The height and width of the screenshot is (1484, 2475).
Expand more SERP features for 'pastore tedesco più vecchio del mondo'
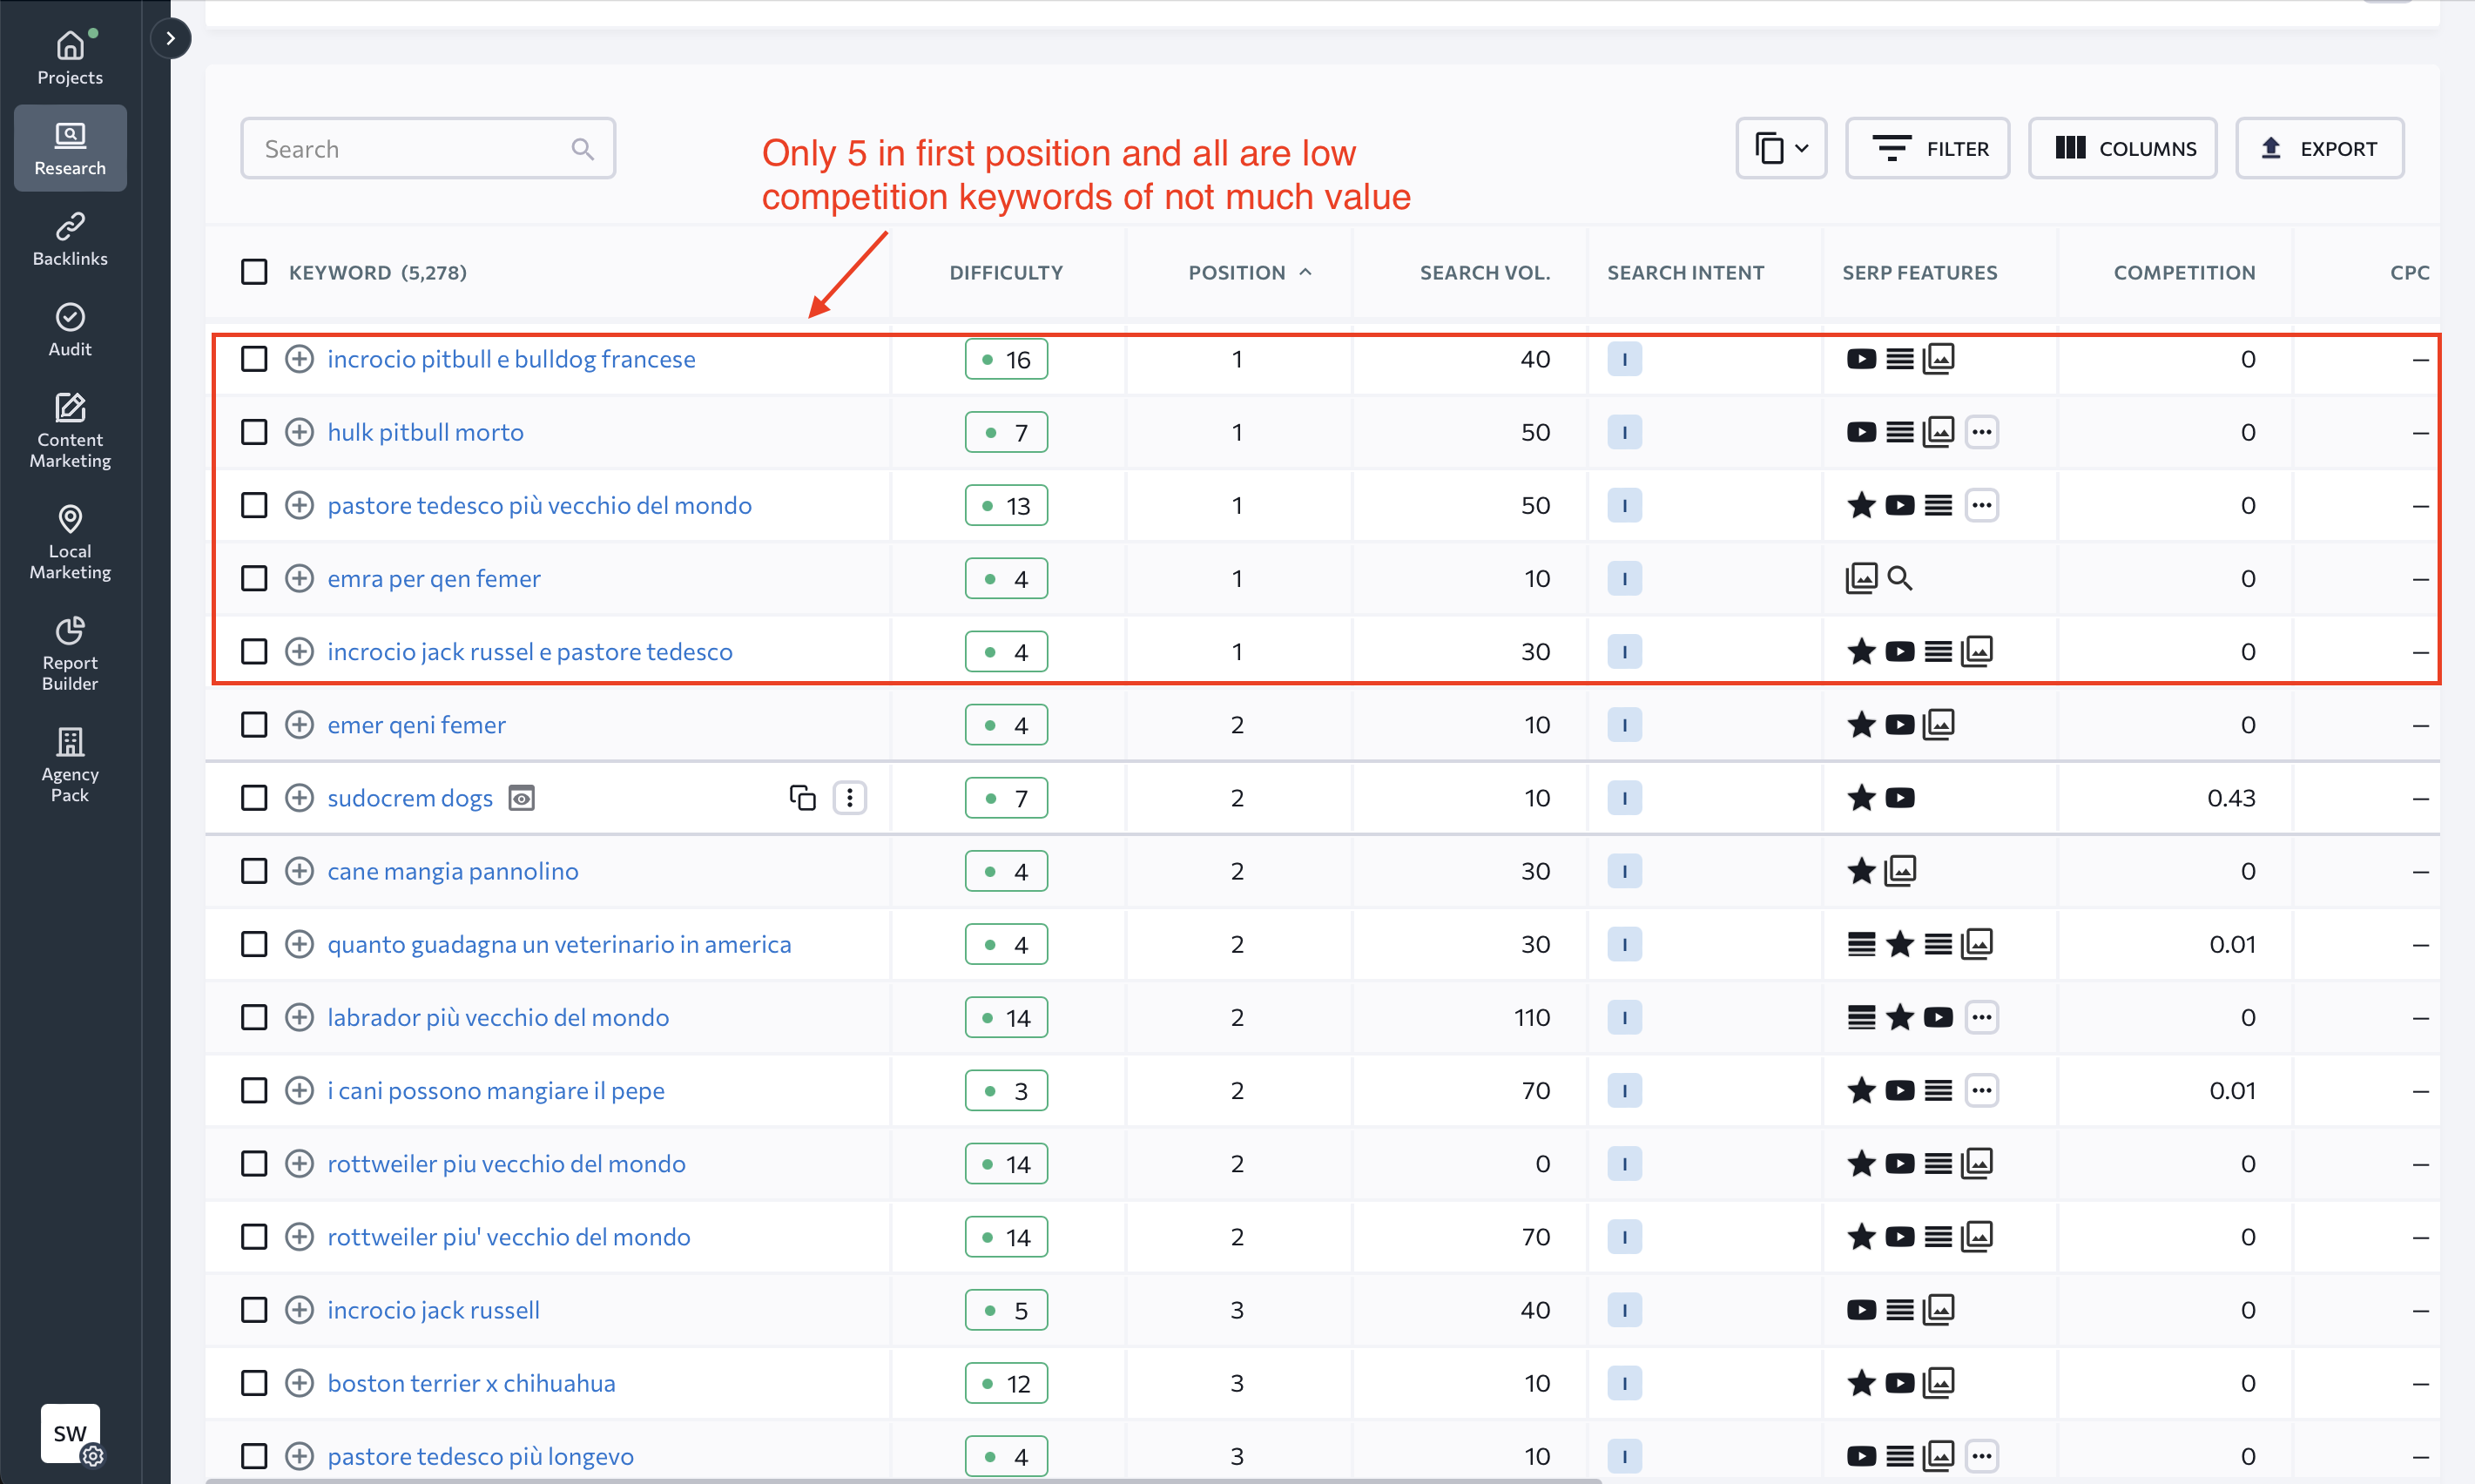(1982, 505)
